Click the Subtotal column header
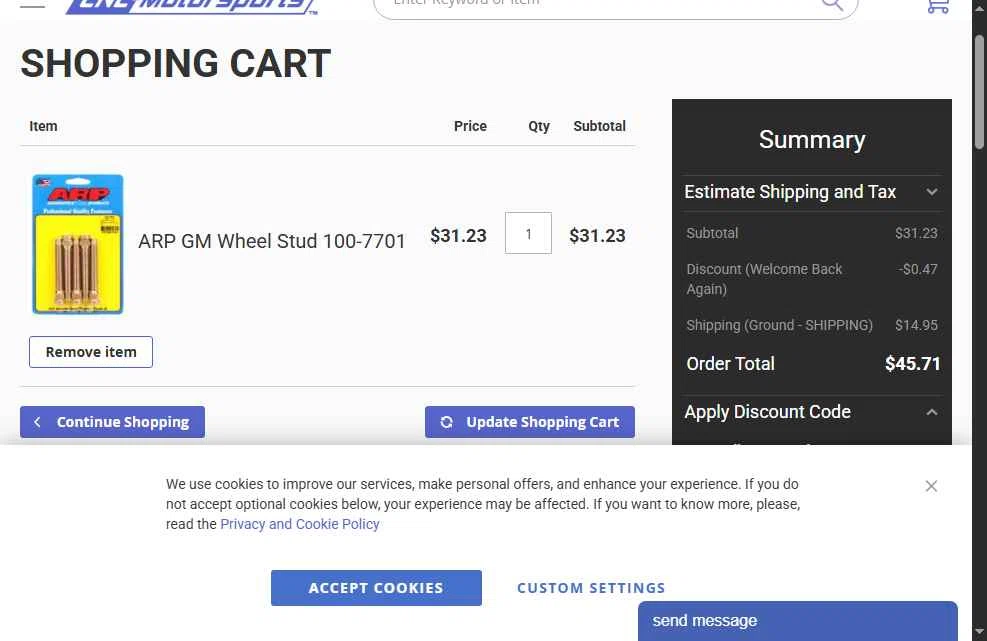This screenshot has height=641, width=987. point(599,127)
